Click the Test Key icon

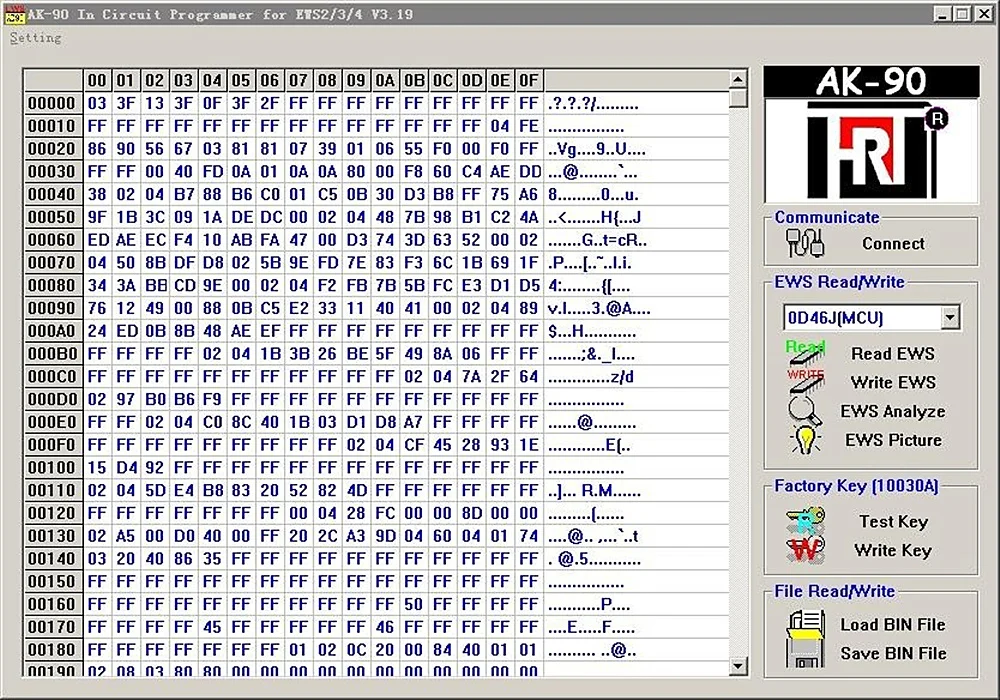(805, 520)
